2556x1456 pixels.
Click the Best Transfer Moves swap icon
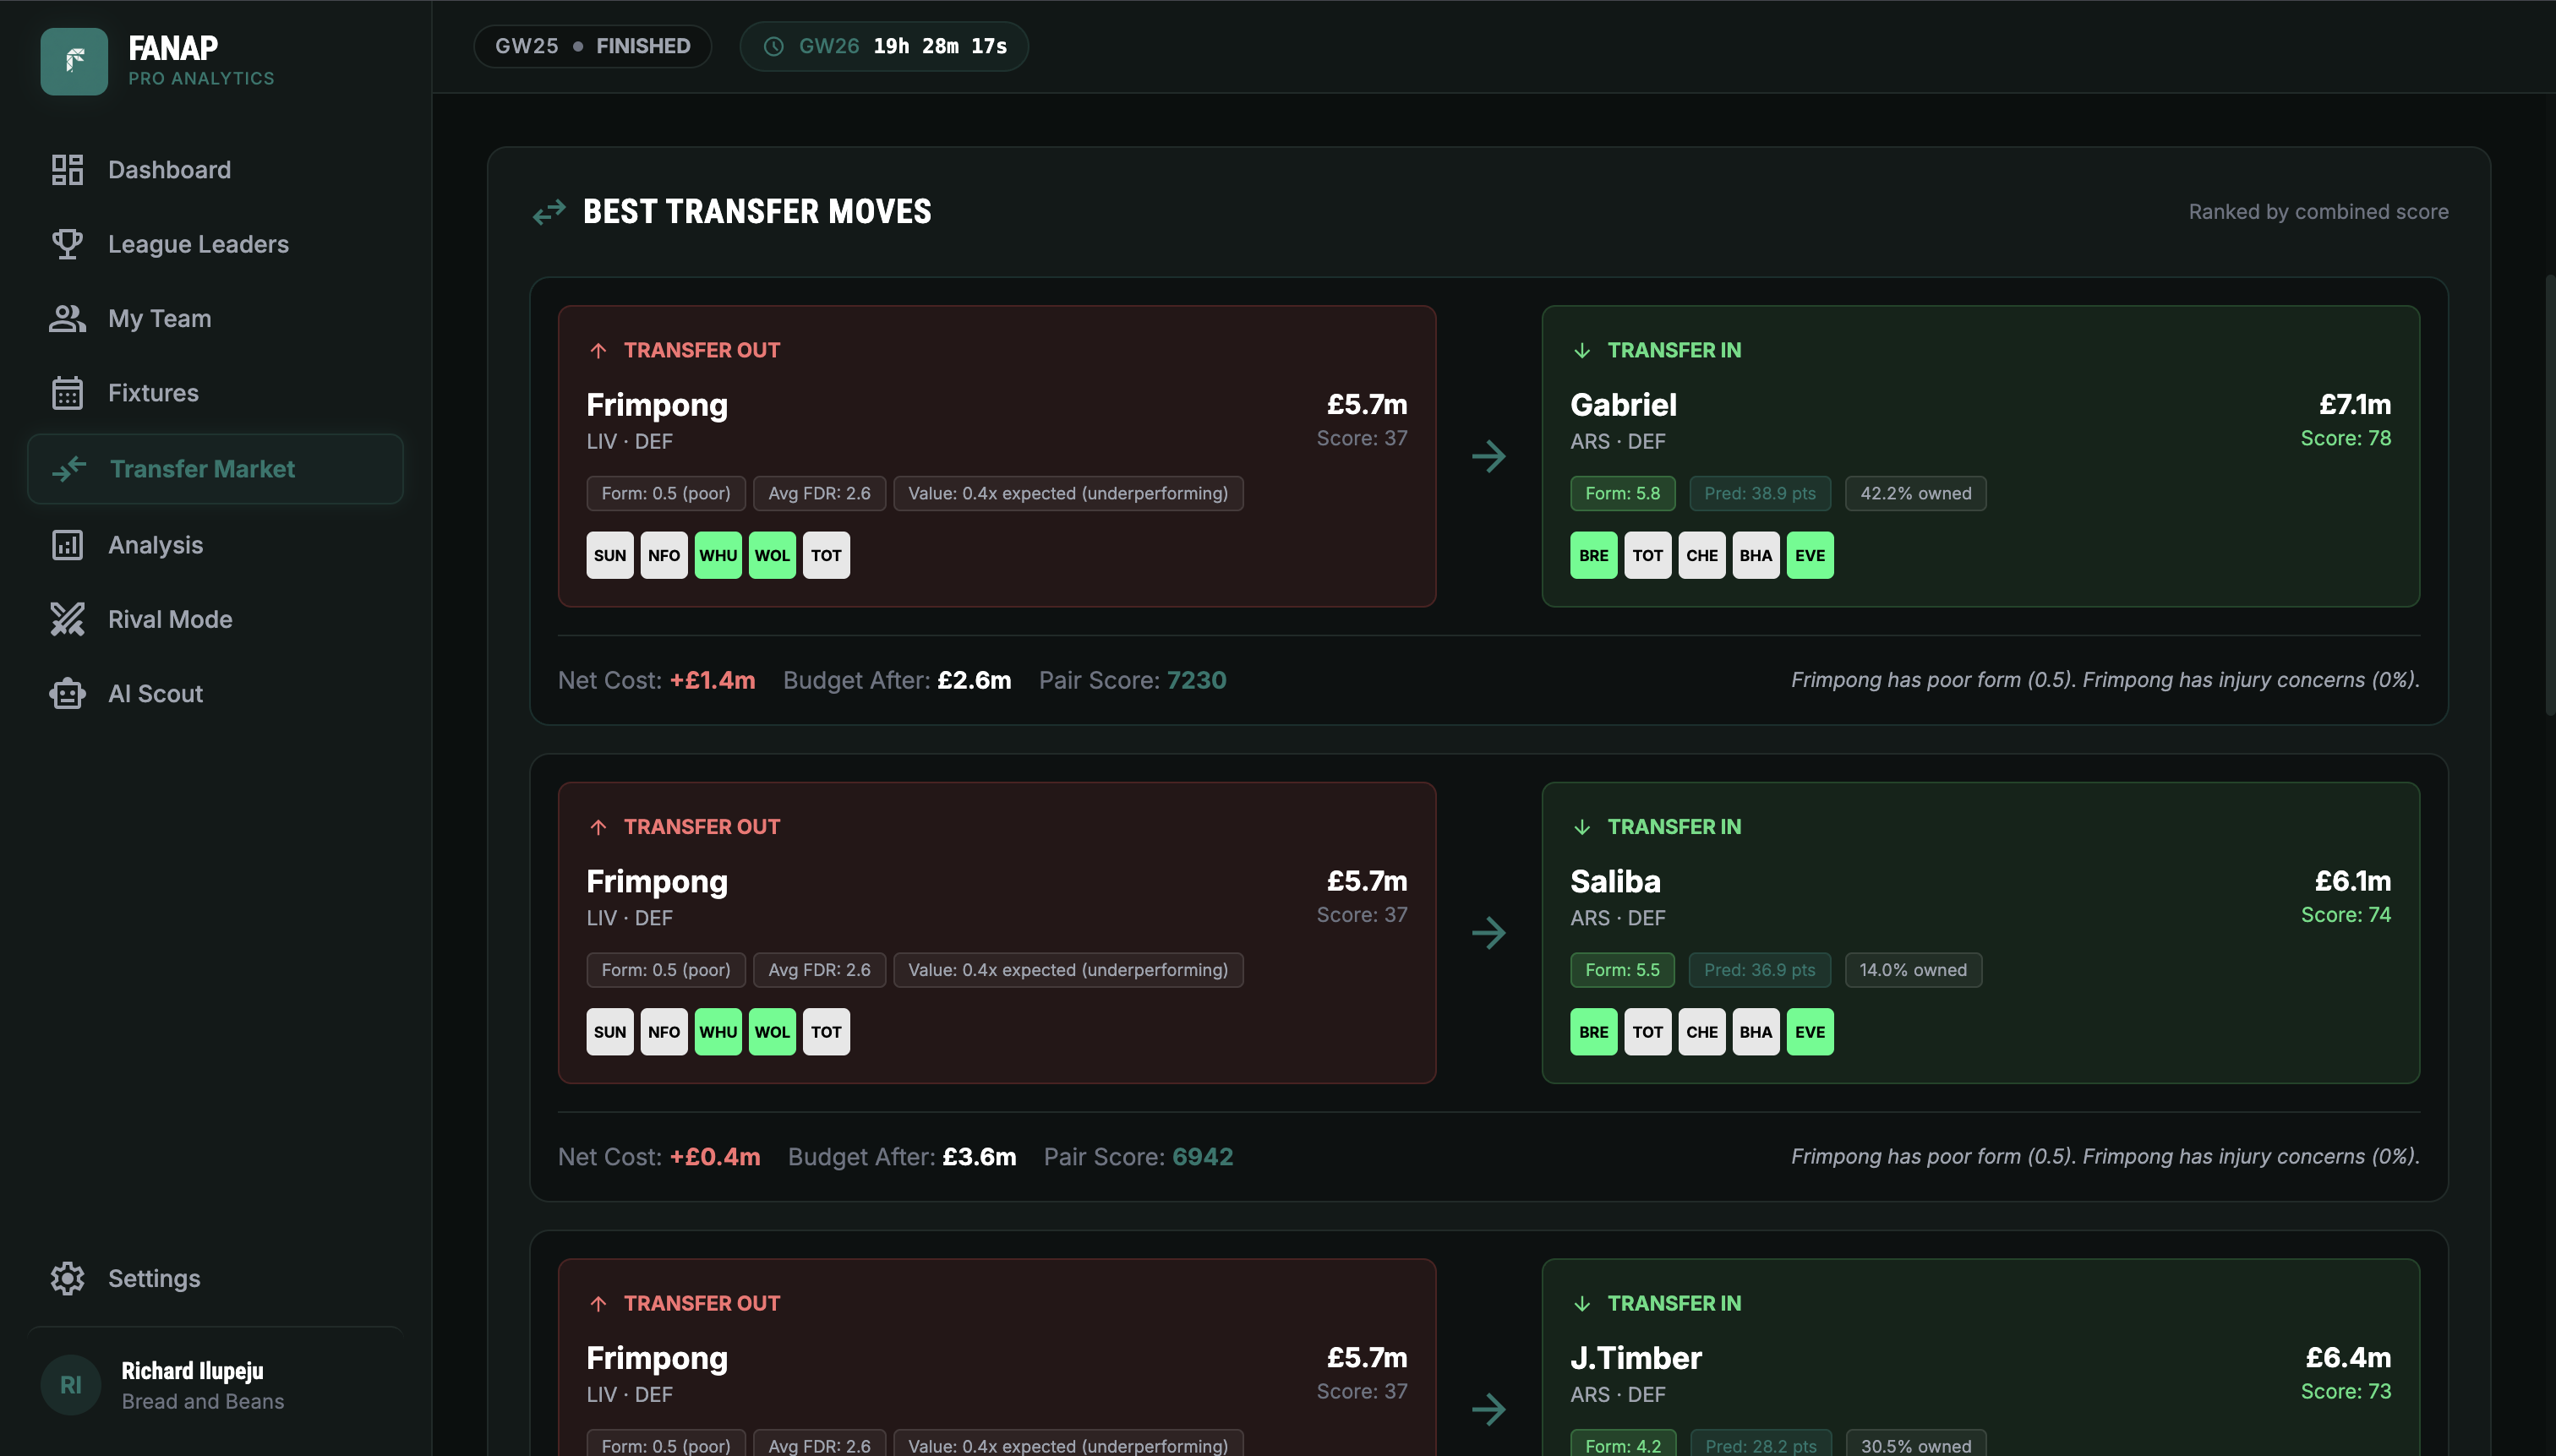pos(549,212)
